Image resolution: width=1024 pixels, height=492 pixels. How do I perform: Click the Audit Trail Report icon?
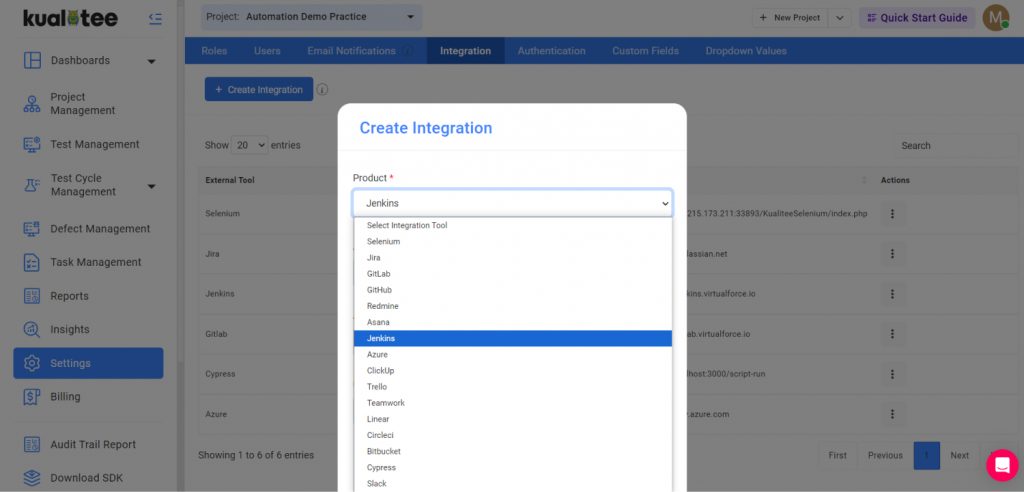coord(32,444)
